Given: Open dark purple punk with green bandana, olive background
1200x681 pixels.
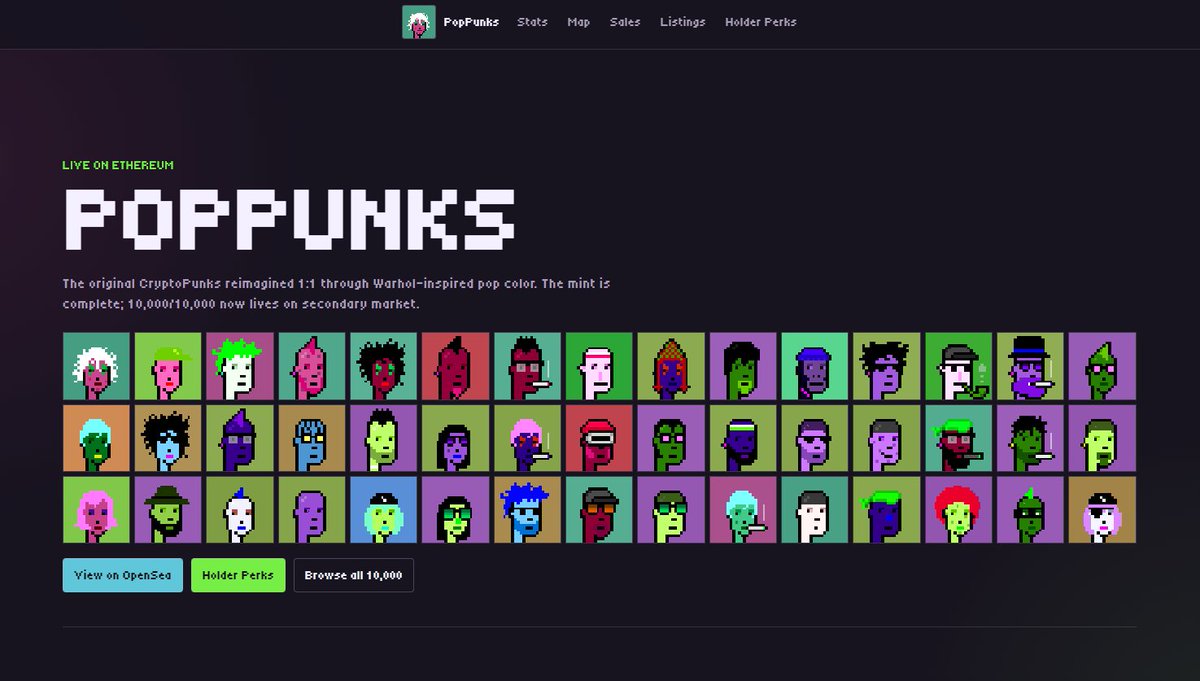Looking at the screenshot, I should [887, 510].
